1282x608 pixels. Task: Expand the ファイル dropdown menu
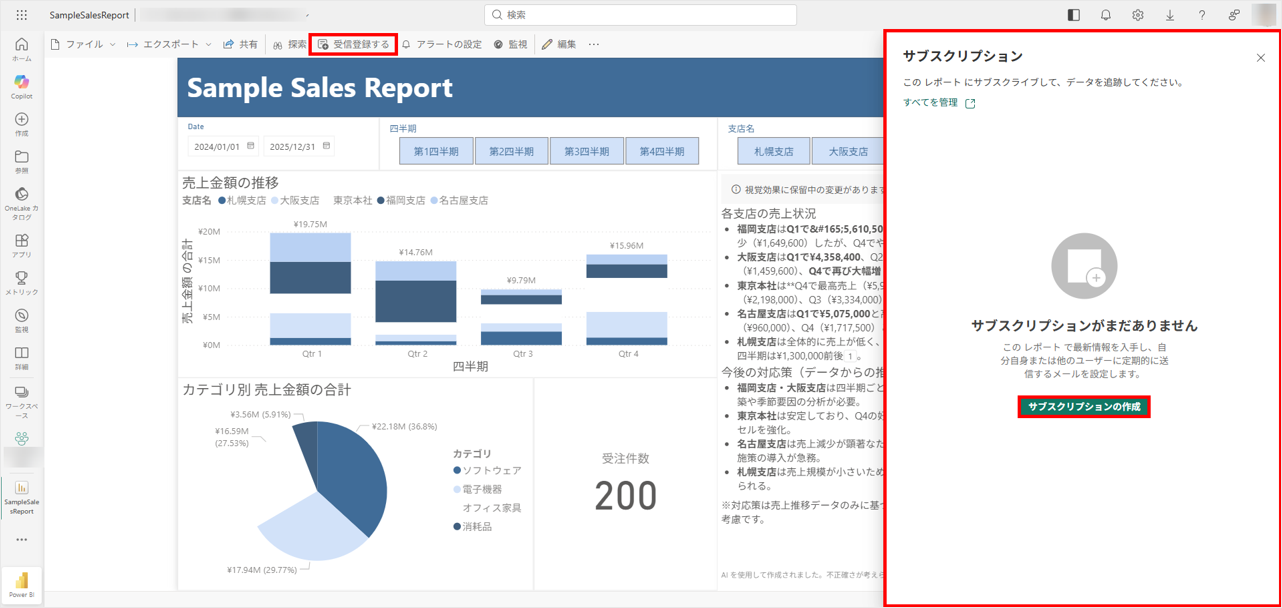pos(84,44)
